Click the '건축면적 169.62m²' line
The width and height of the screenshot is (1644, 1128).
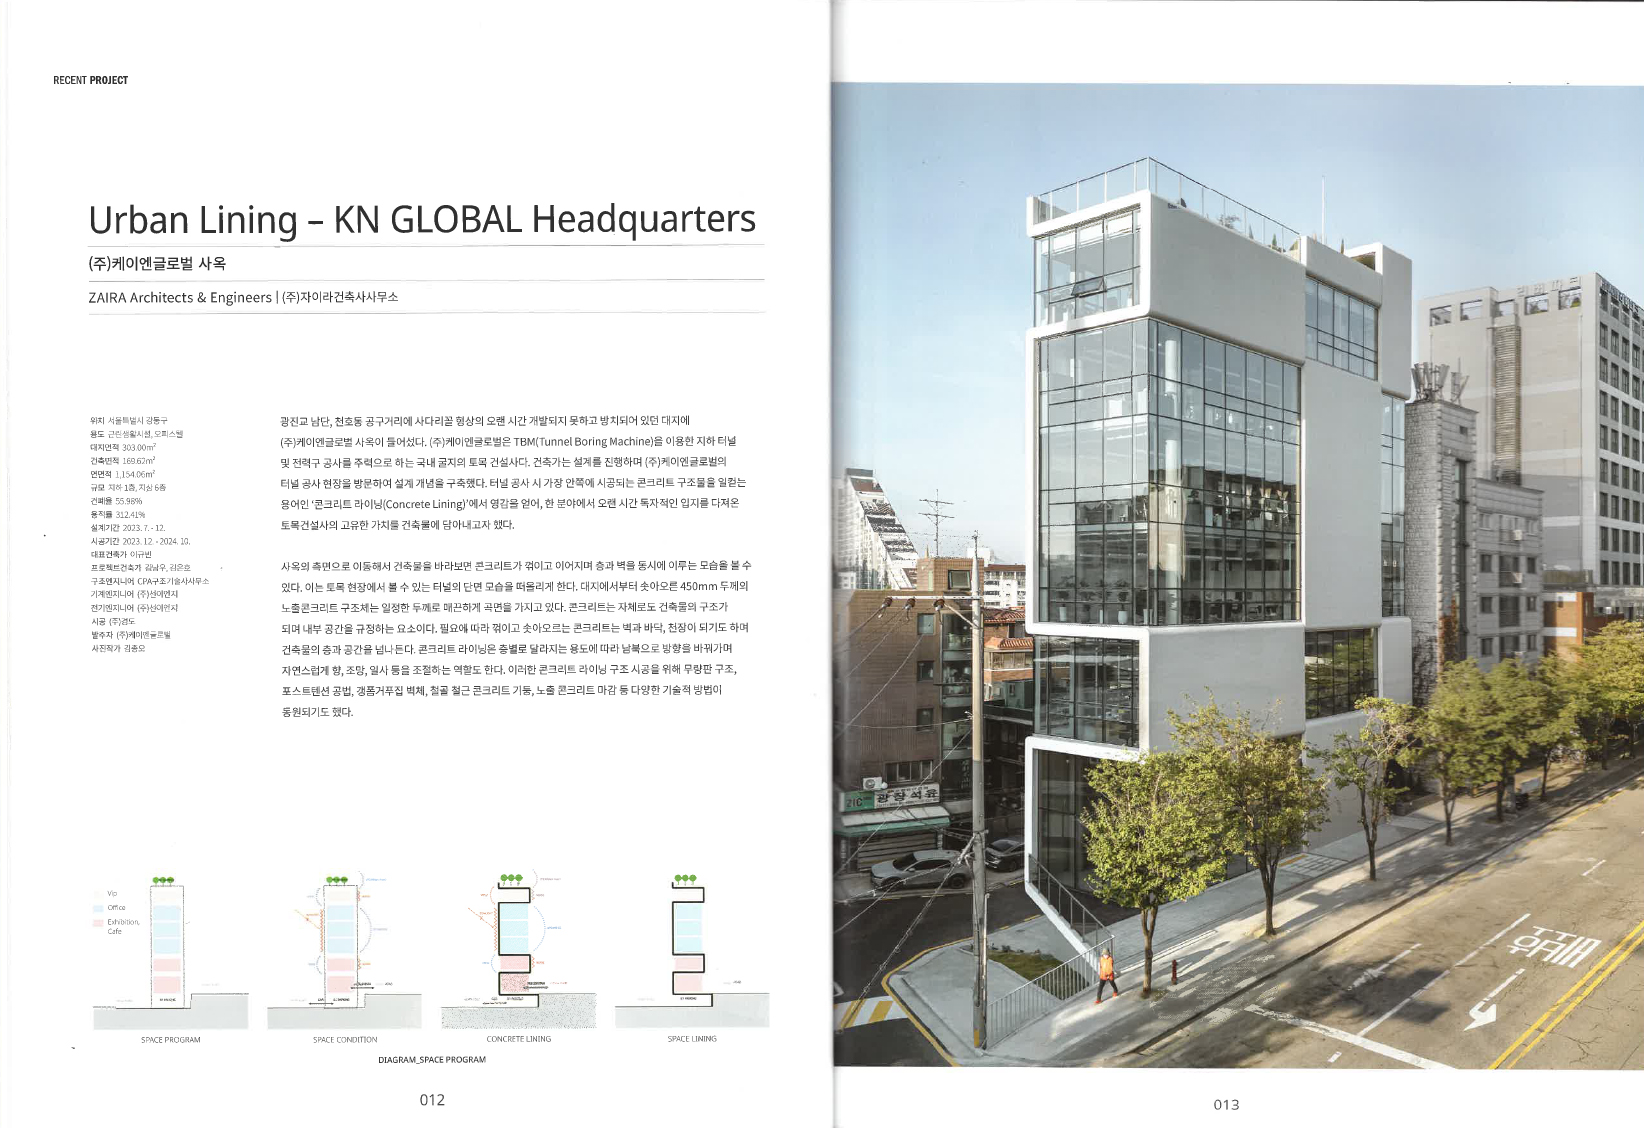pyautogui.click(x=123, y=461)
